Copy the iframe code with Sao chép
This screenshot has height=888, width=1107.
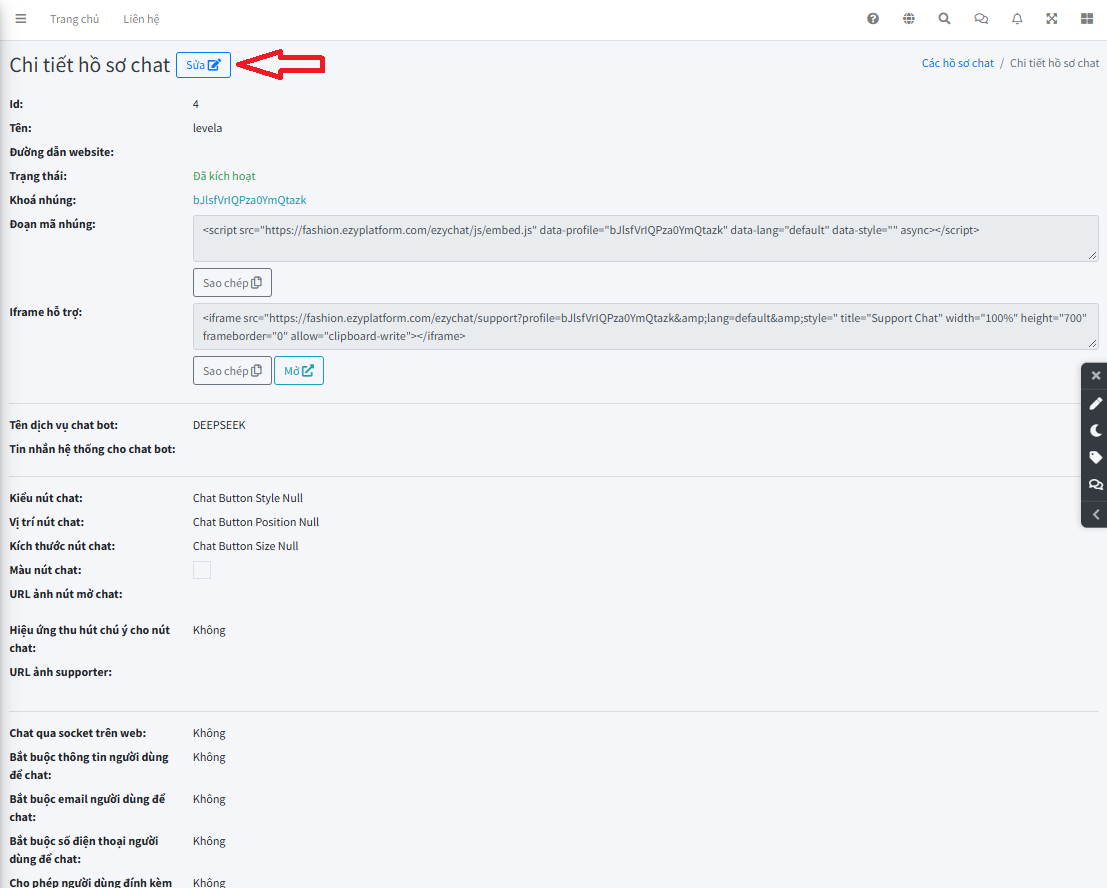click(232, 371)
